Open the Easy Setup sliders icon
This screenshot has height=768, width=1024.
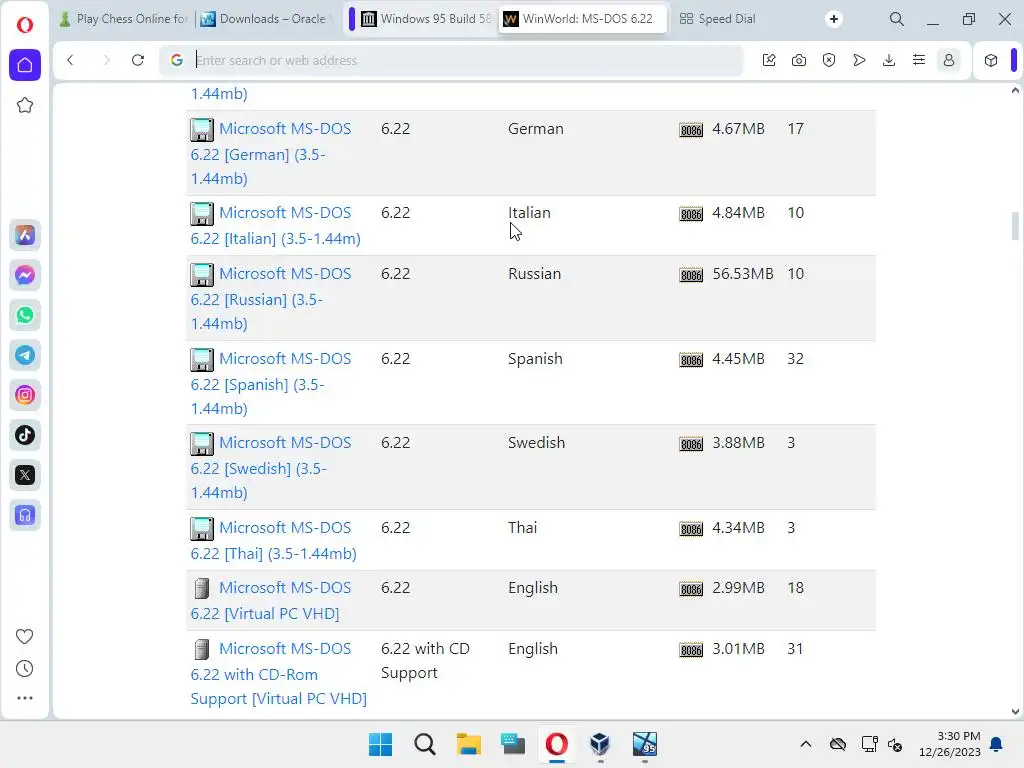click(x=919, y=60)
